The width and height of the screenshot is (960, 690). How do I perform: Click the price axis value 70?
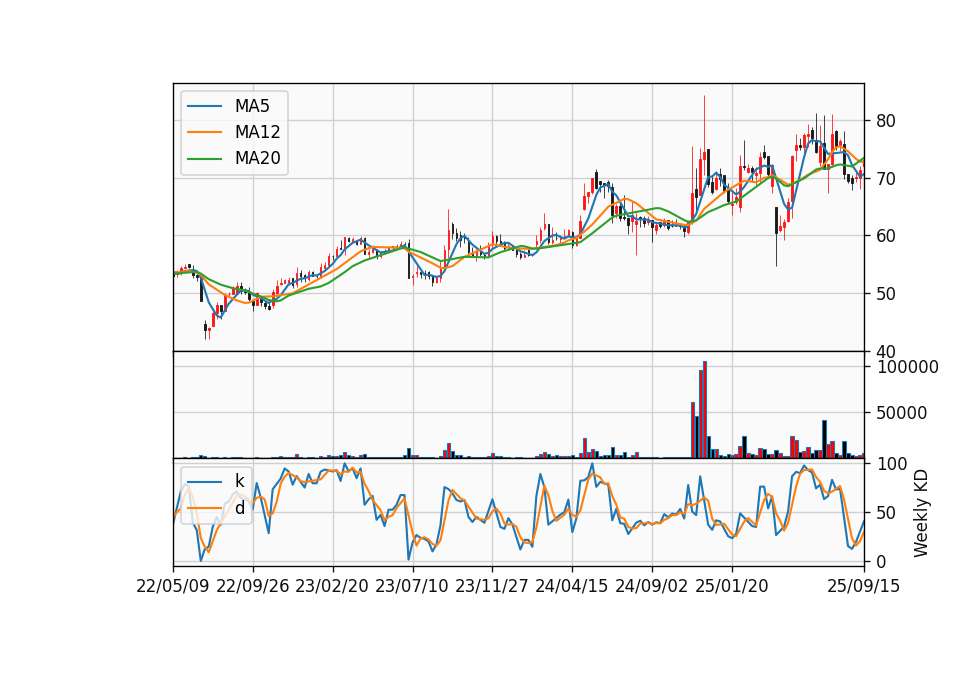885,179
